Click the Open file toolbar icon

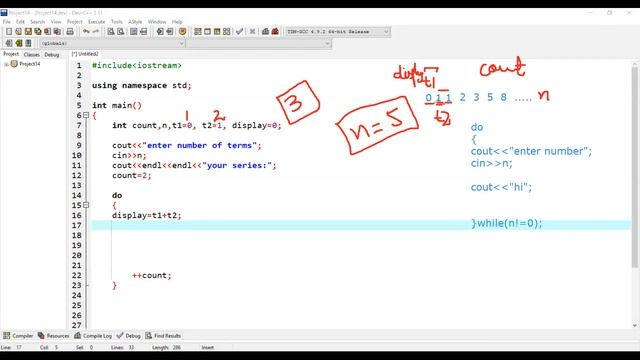pos(18,31)
